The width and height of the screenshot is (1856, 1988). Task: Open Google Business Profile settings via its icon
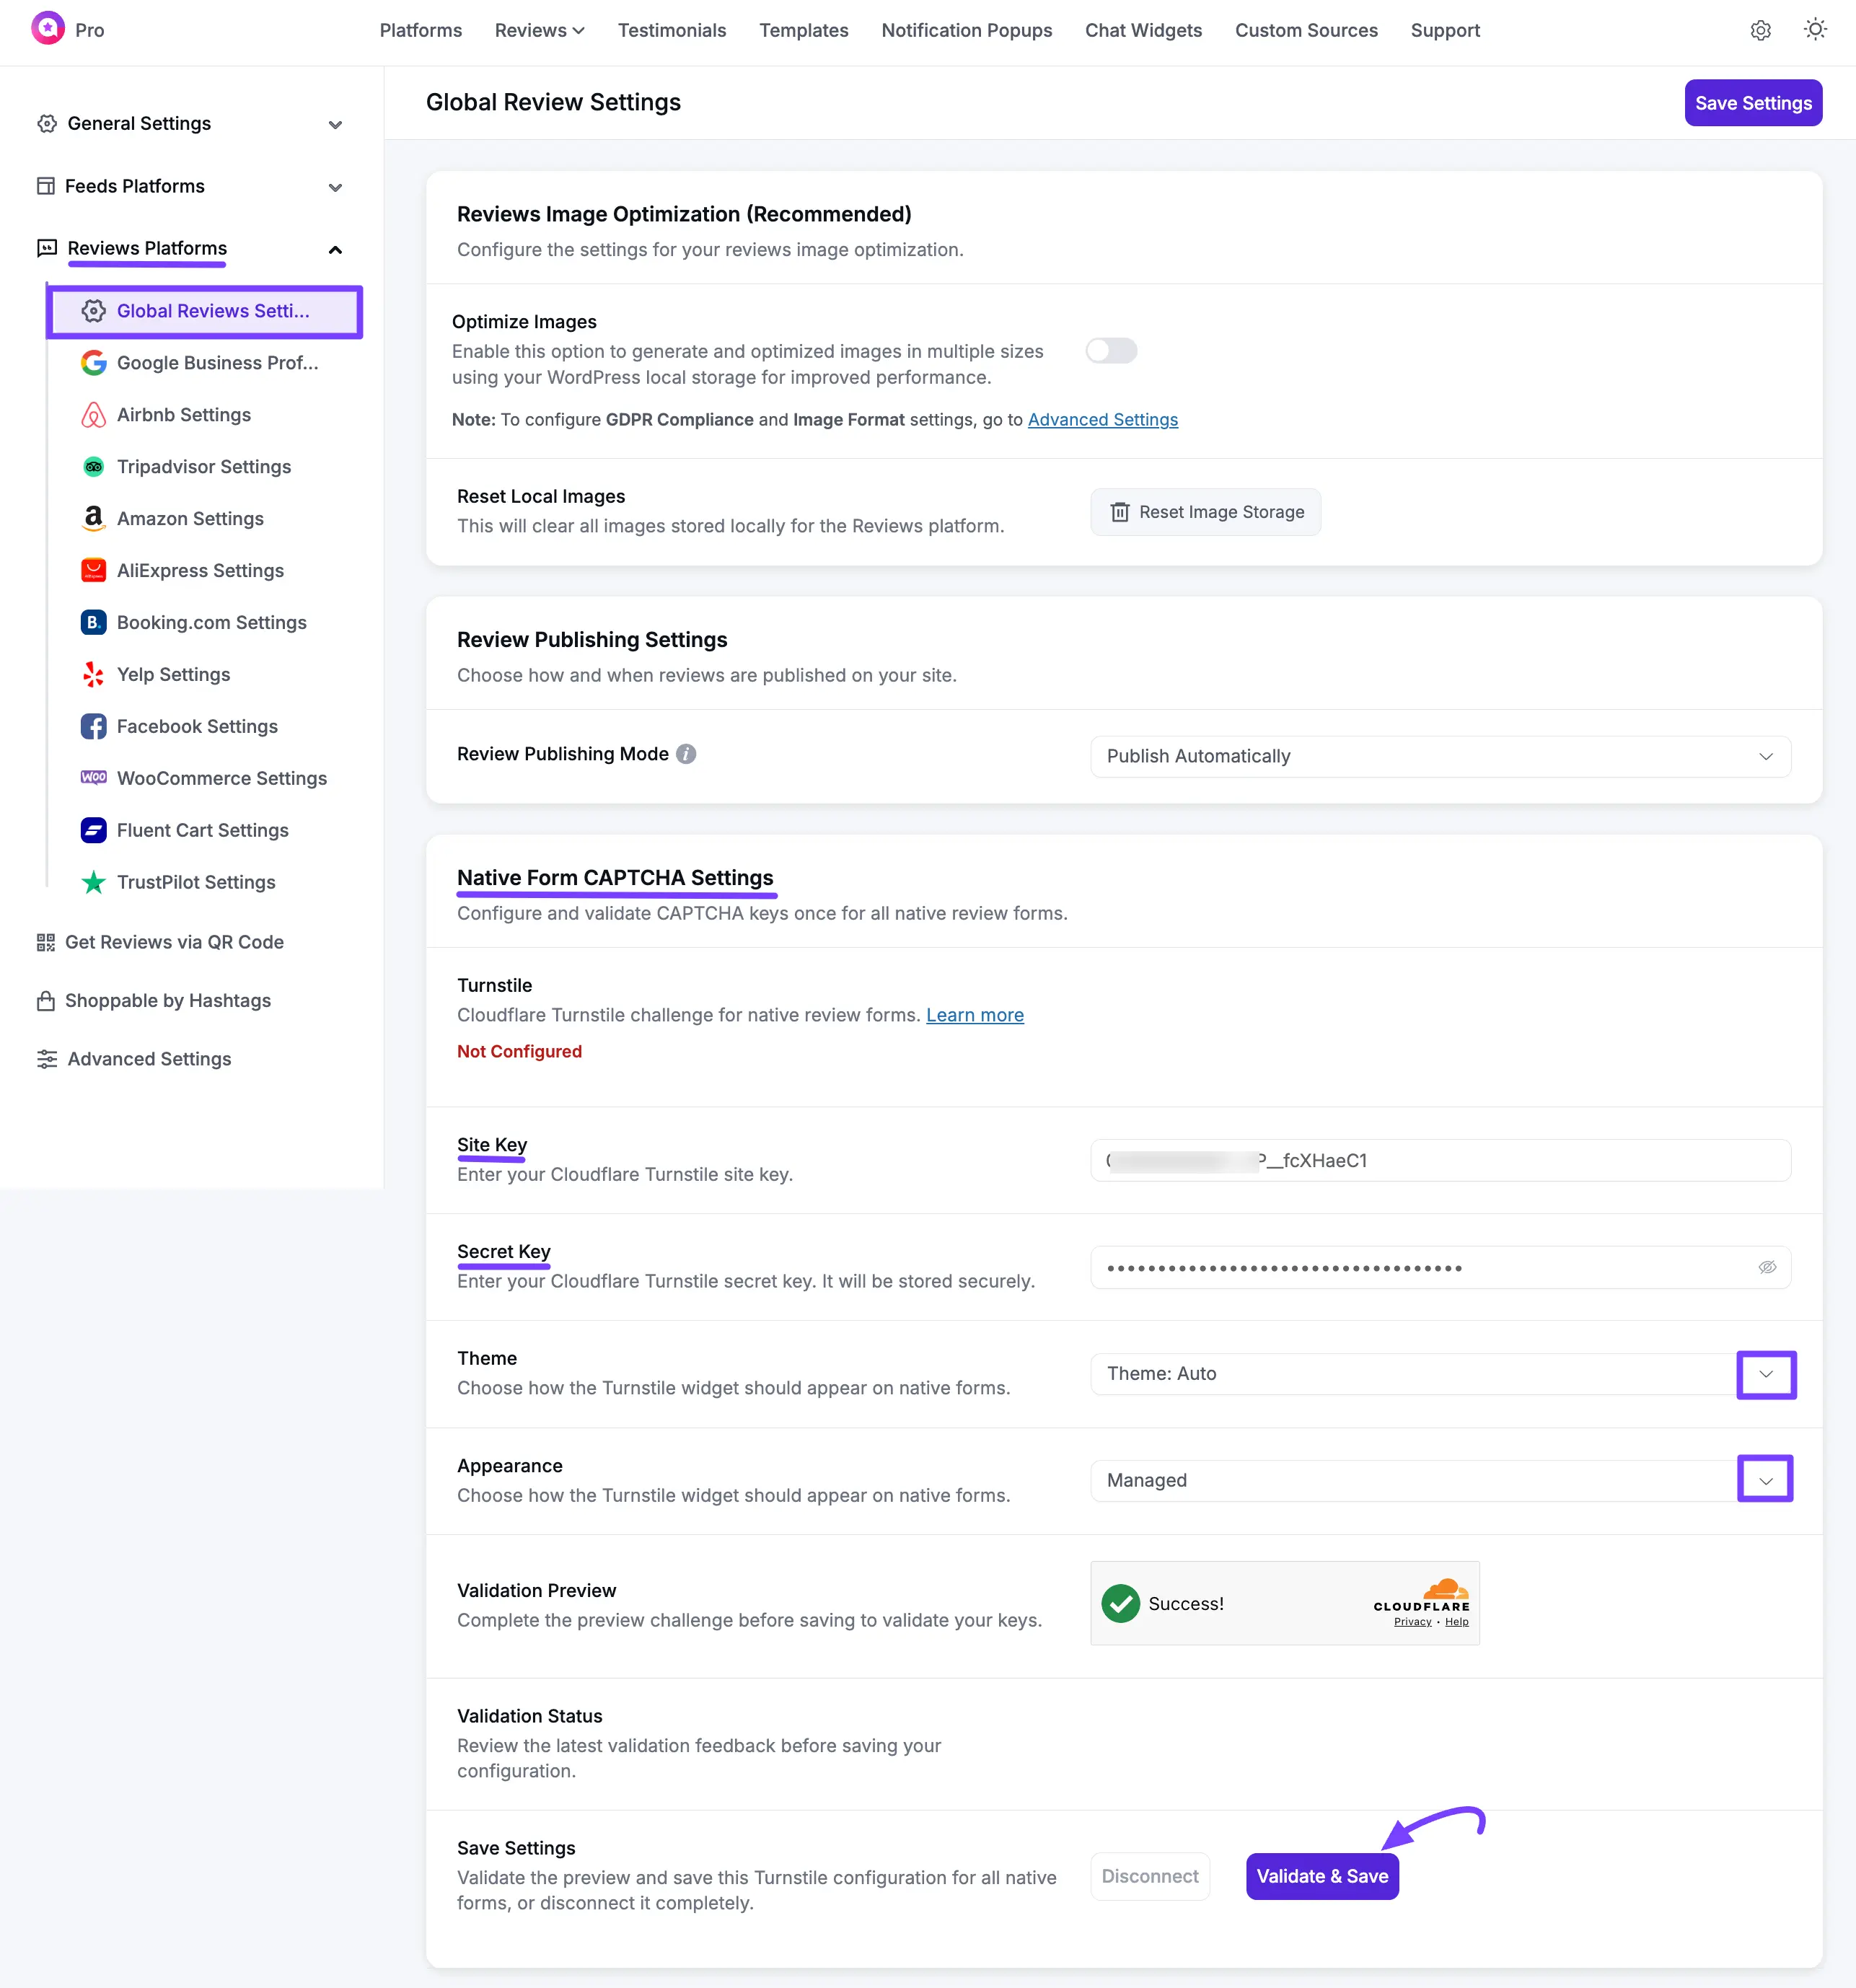tap(93, 363)
